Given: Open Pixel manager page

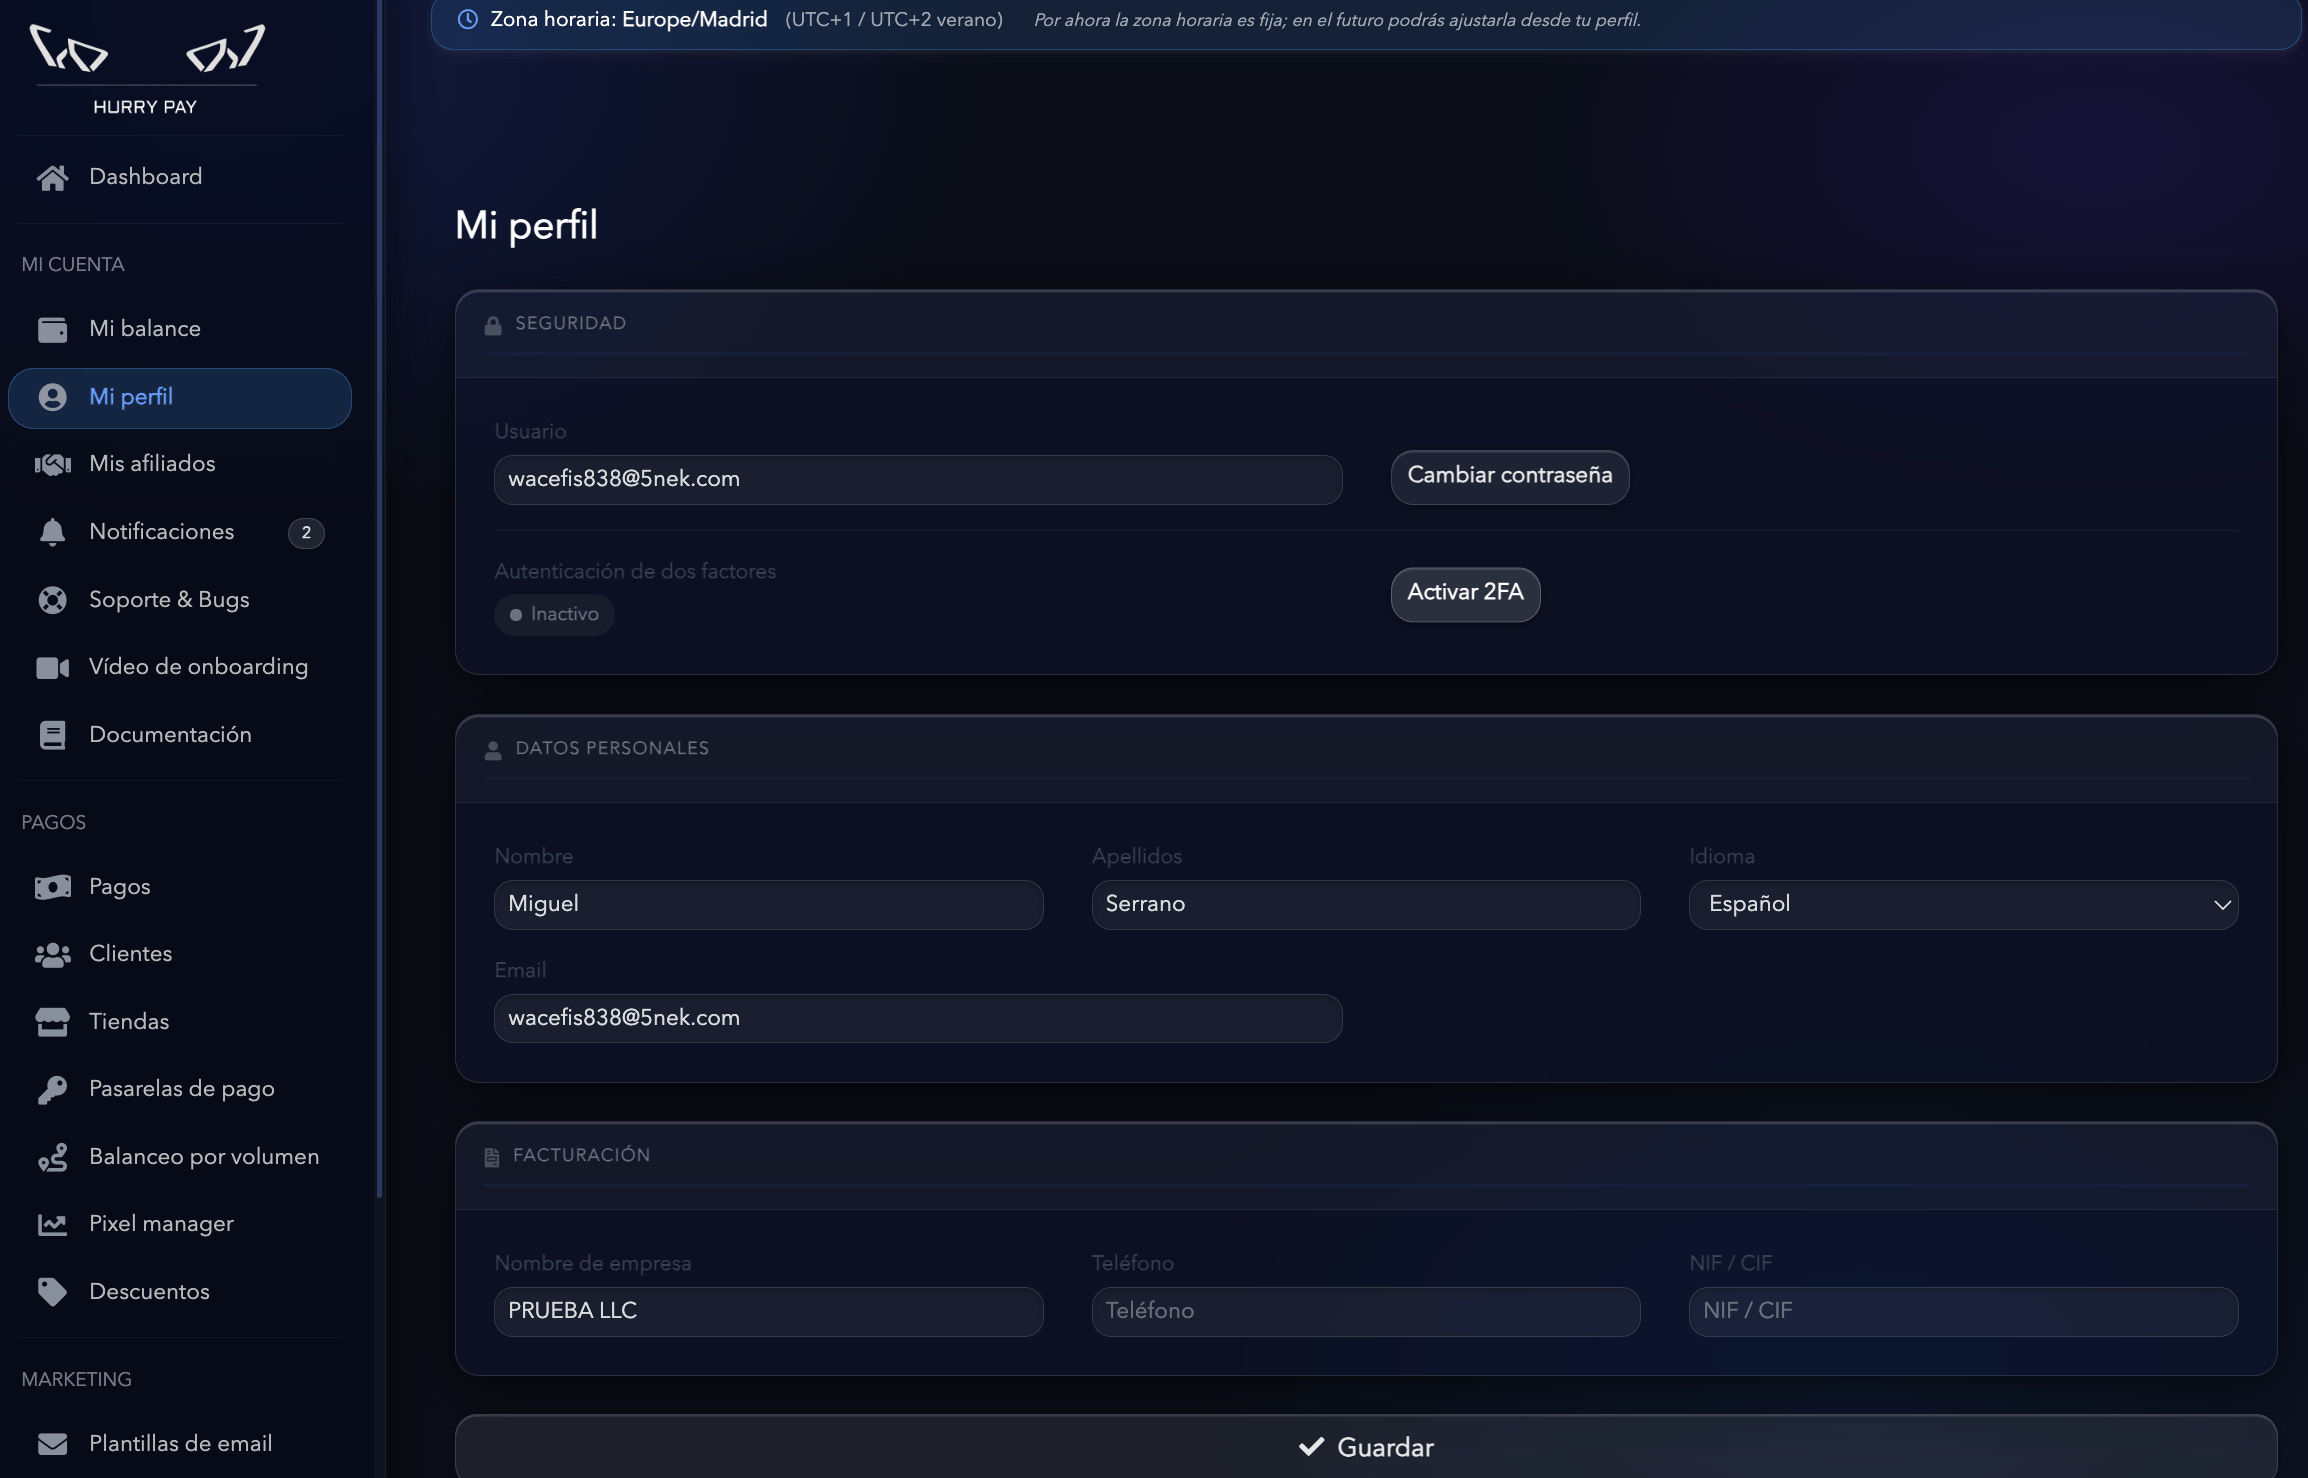Looking at the screenshot, I should (180, 1224).
